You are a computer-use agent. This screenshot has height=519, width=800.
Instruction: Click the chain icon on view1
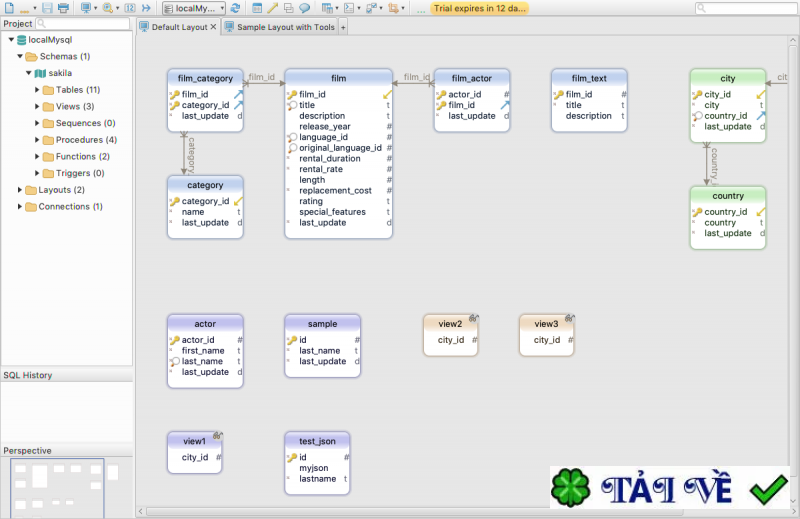point(218,435)
